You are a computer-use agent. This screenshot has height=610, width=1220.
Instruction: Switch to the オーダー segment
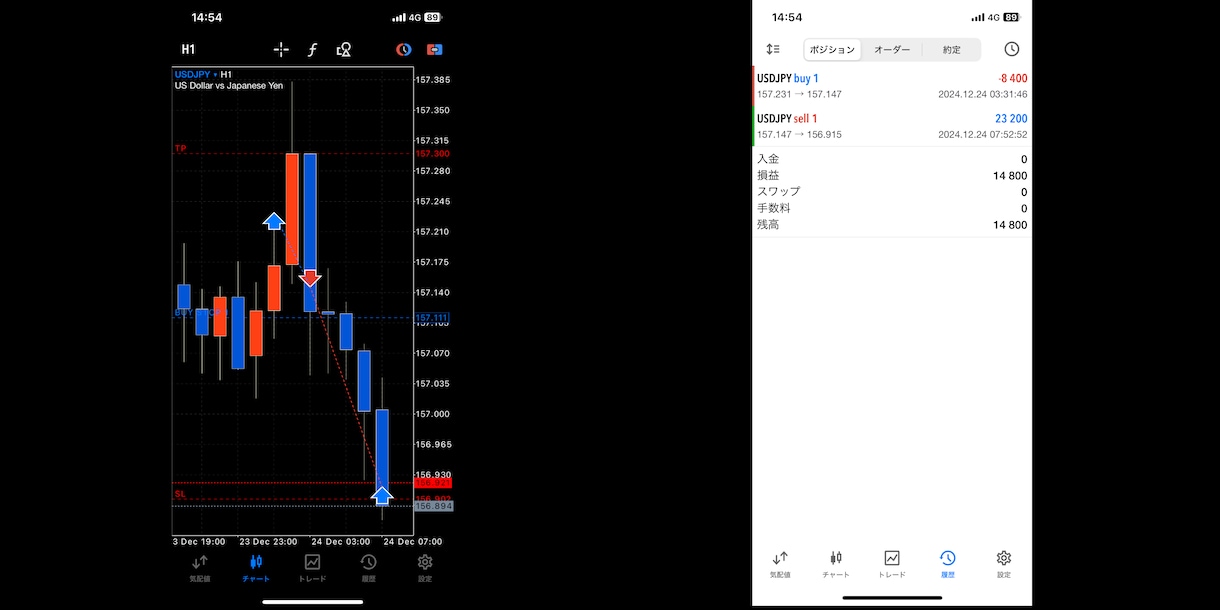point(891,49)
